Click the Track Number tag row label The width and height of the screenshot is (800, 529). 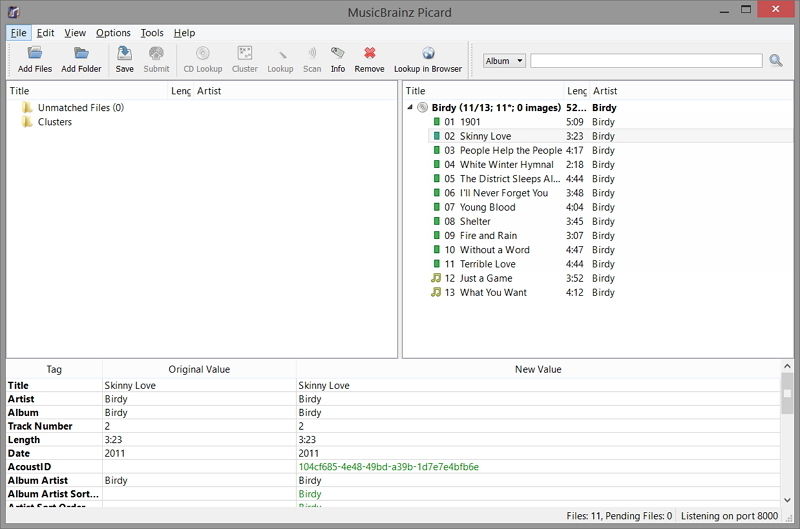[x=40, y=426]
